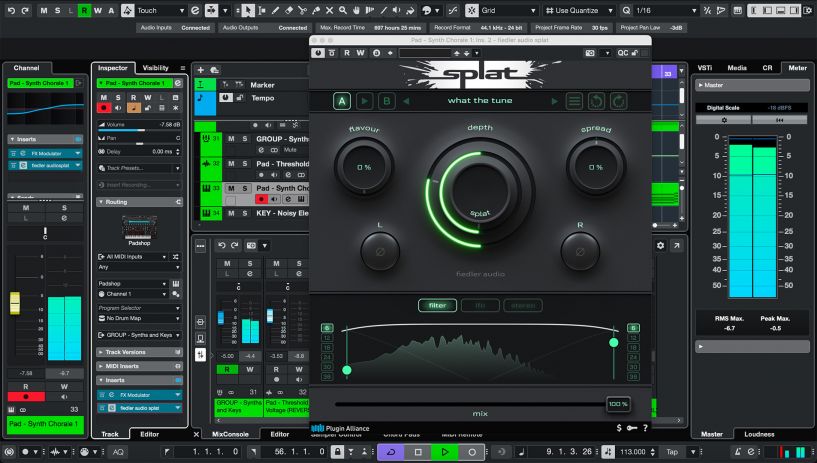Start playback with the transport Play button
The height and width of the screenshot is (463, 817).
[444, 452]
